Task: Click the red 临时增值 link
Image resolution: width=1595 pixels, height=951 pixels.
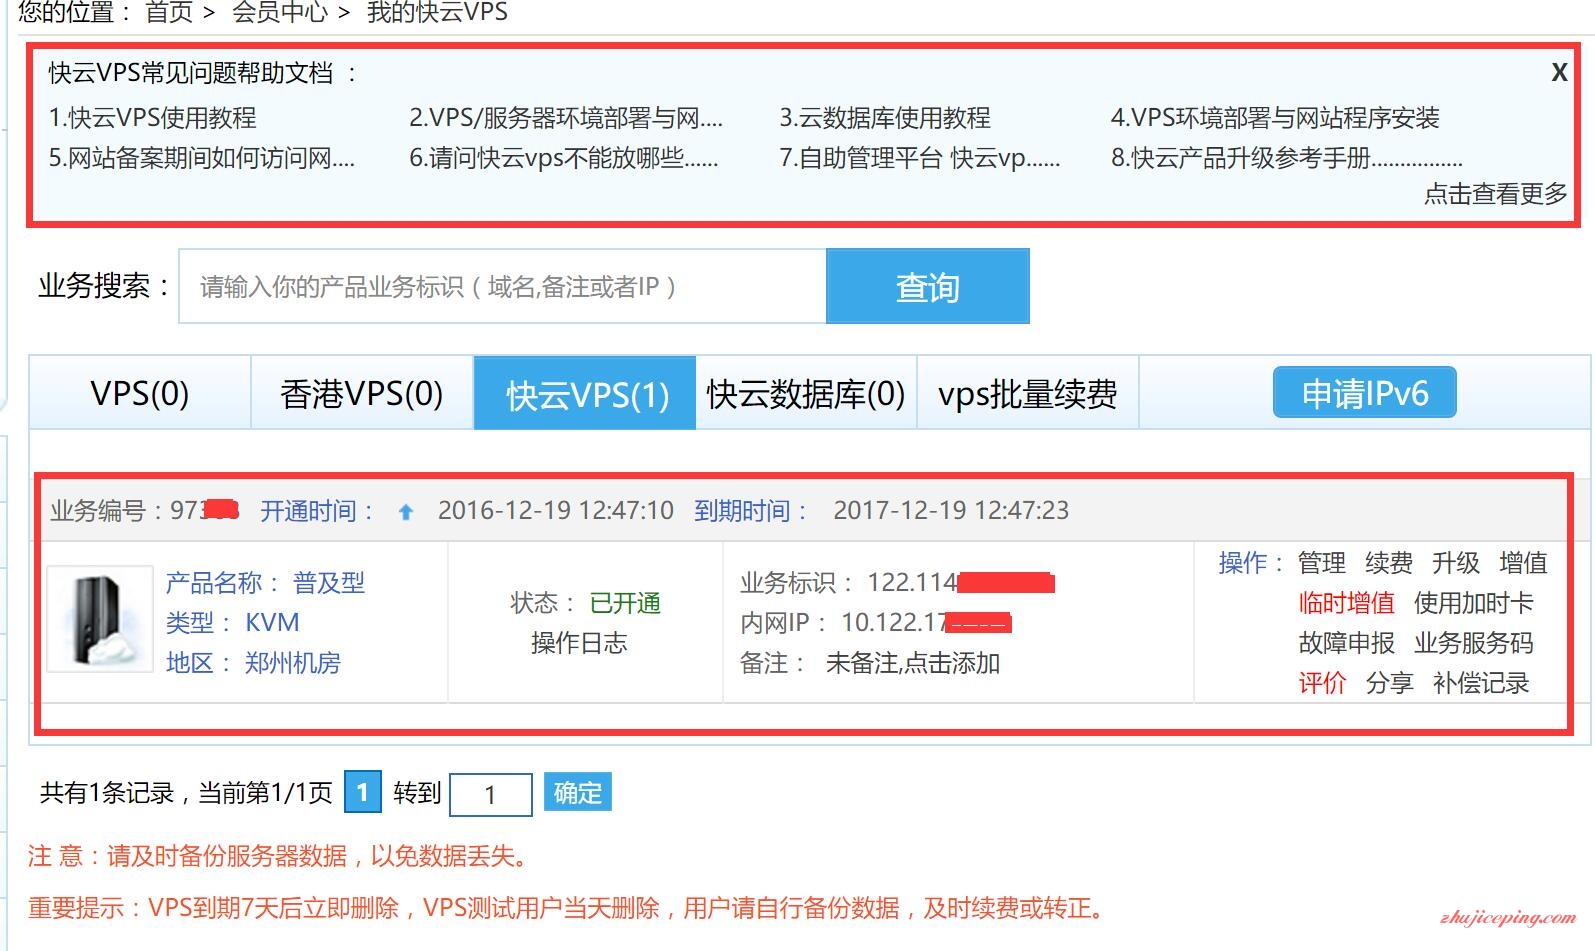Action: point(1346,603)
